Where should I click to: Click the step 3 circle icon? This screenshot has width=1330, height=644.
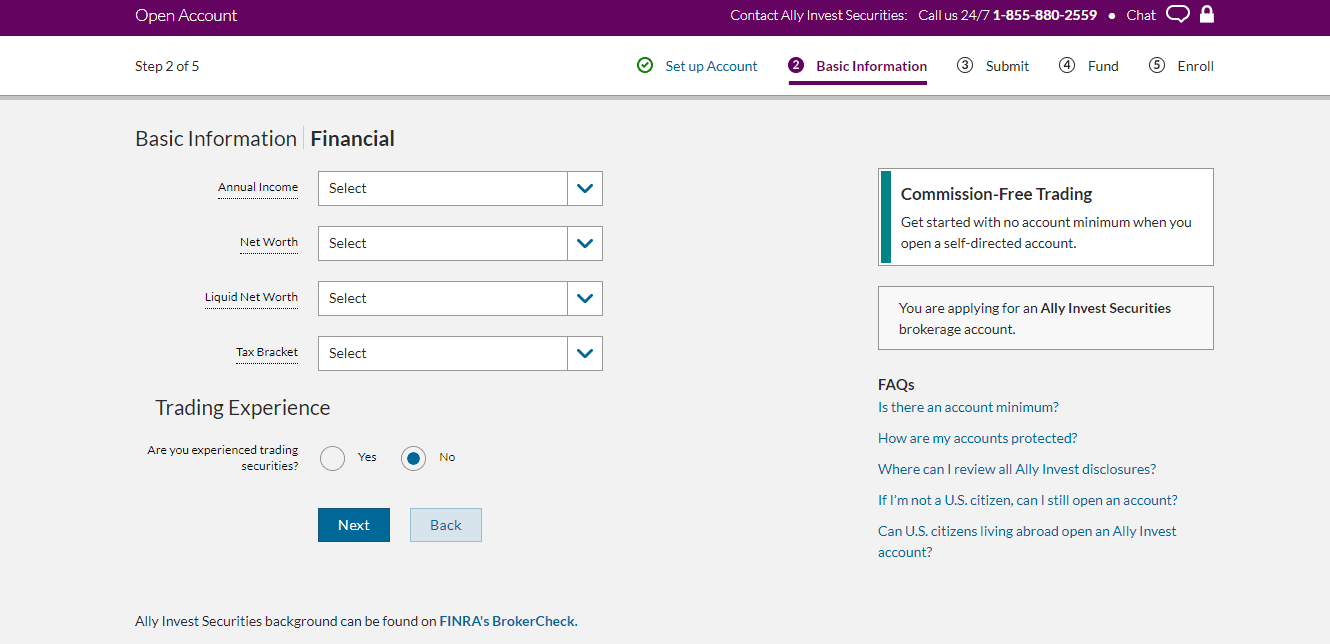click(x=965, y=66)
